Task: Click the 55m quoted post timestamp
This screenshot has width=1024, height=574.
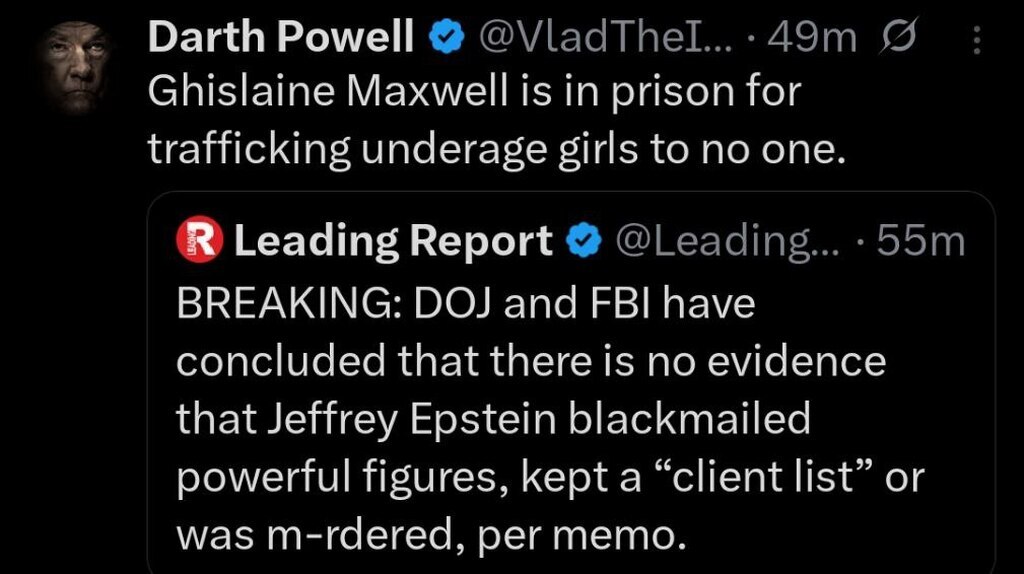Action: [916, 241]
